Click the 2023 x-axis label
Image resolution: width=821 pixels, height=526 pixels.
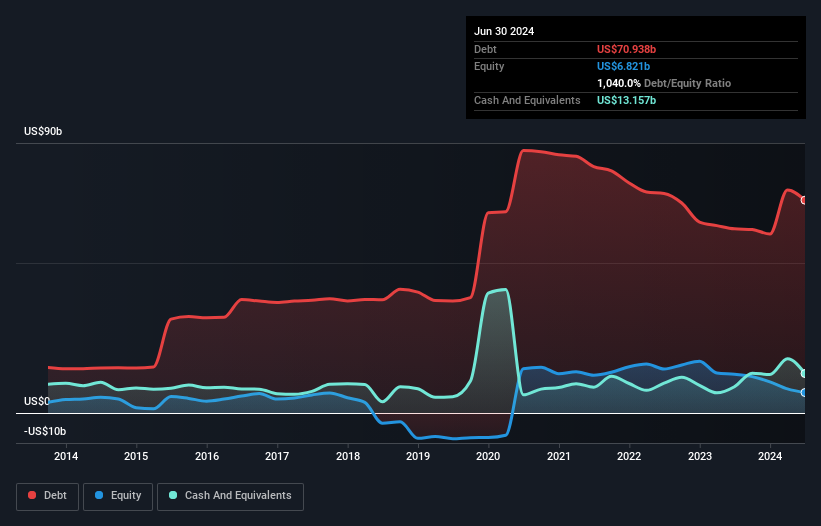tap(700, 456)
